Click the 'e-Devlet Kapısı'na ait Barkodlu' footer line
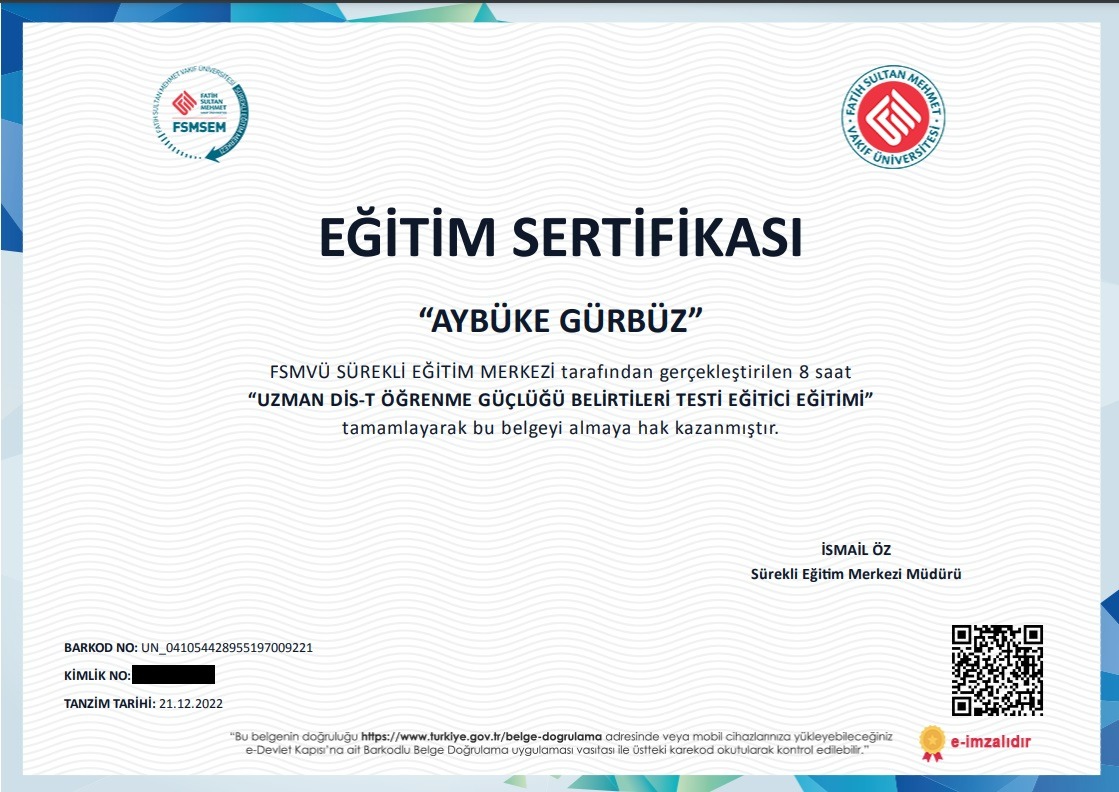1119x792 pixels. 557,750
